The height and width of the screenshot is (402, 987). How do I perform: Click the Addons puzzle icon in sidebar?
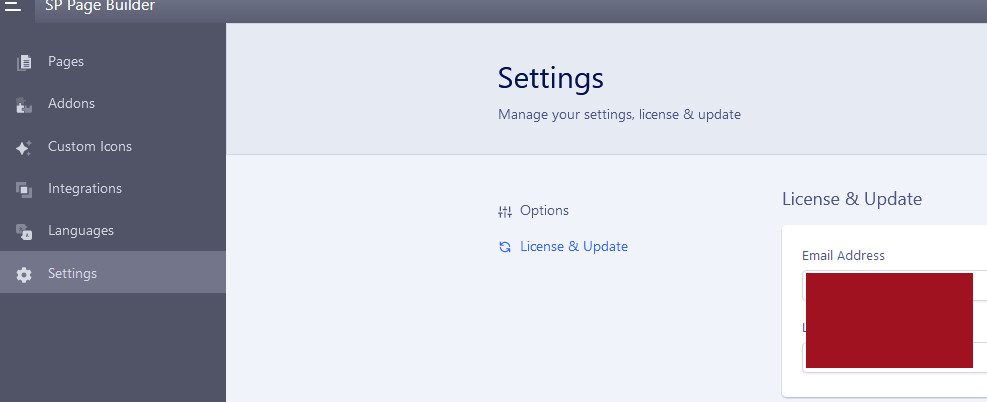24,105
